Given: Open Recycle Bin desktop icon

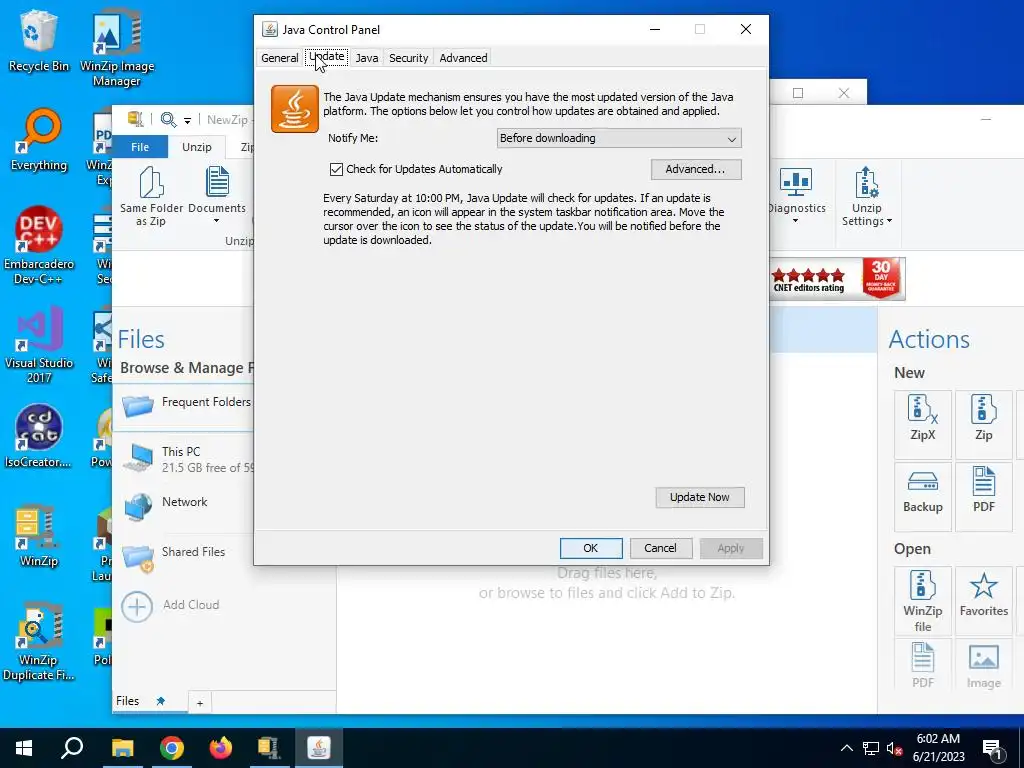Looking at the screenshot, I should pyautogui.click(x=38, y=41).
